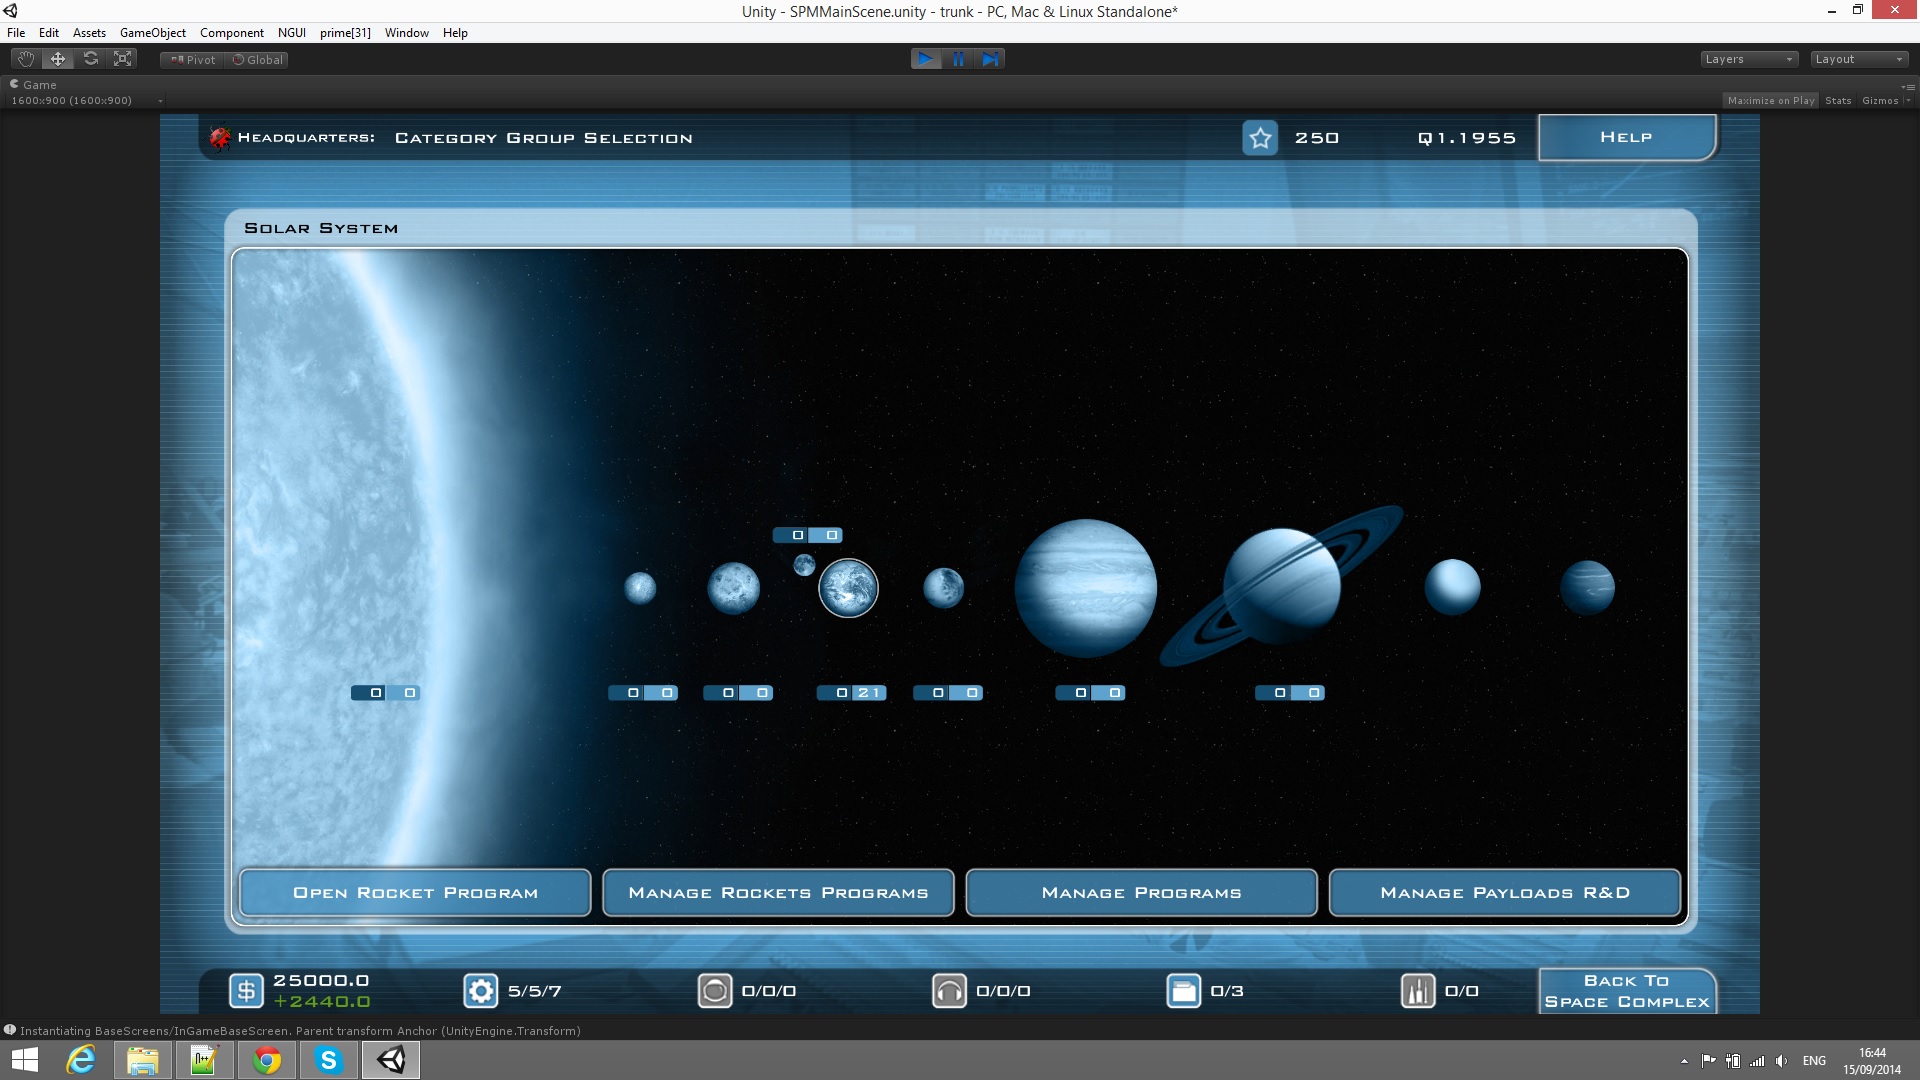Viewport: 1920px width, 1080px height.
Task: Open the NGUI menu
Action: point(292,33)
